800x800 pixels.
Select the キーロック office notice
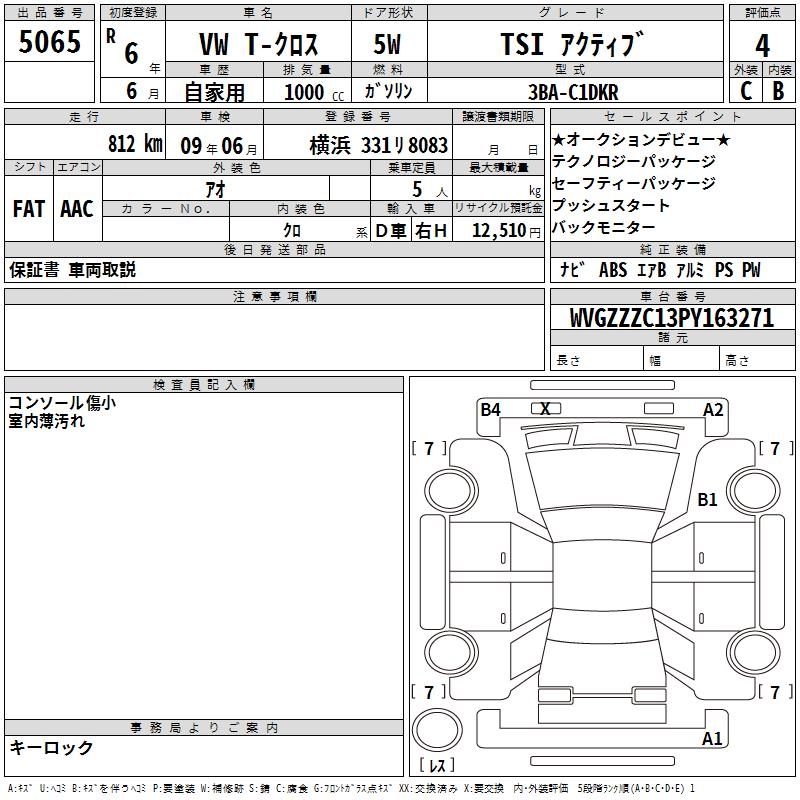(52, 747)
